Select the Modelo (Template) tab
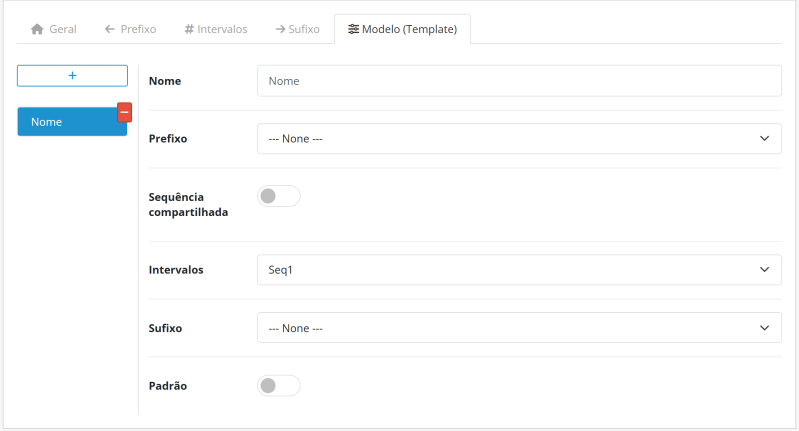The image size is (799, 431). (x=402, y=29)
